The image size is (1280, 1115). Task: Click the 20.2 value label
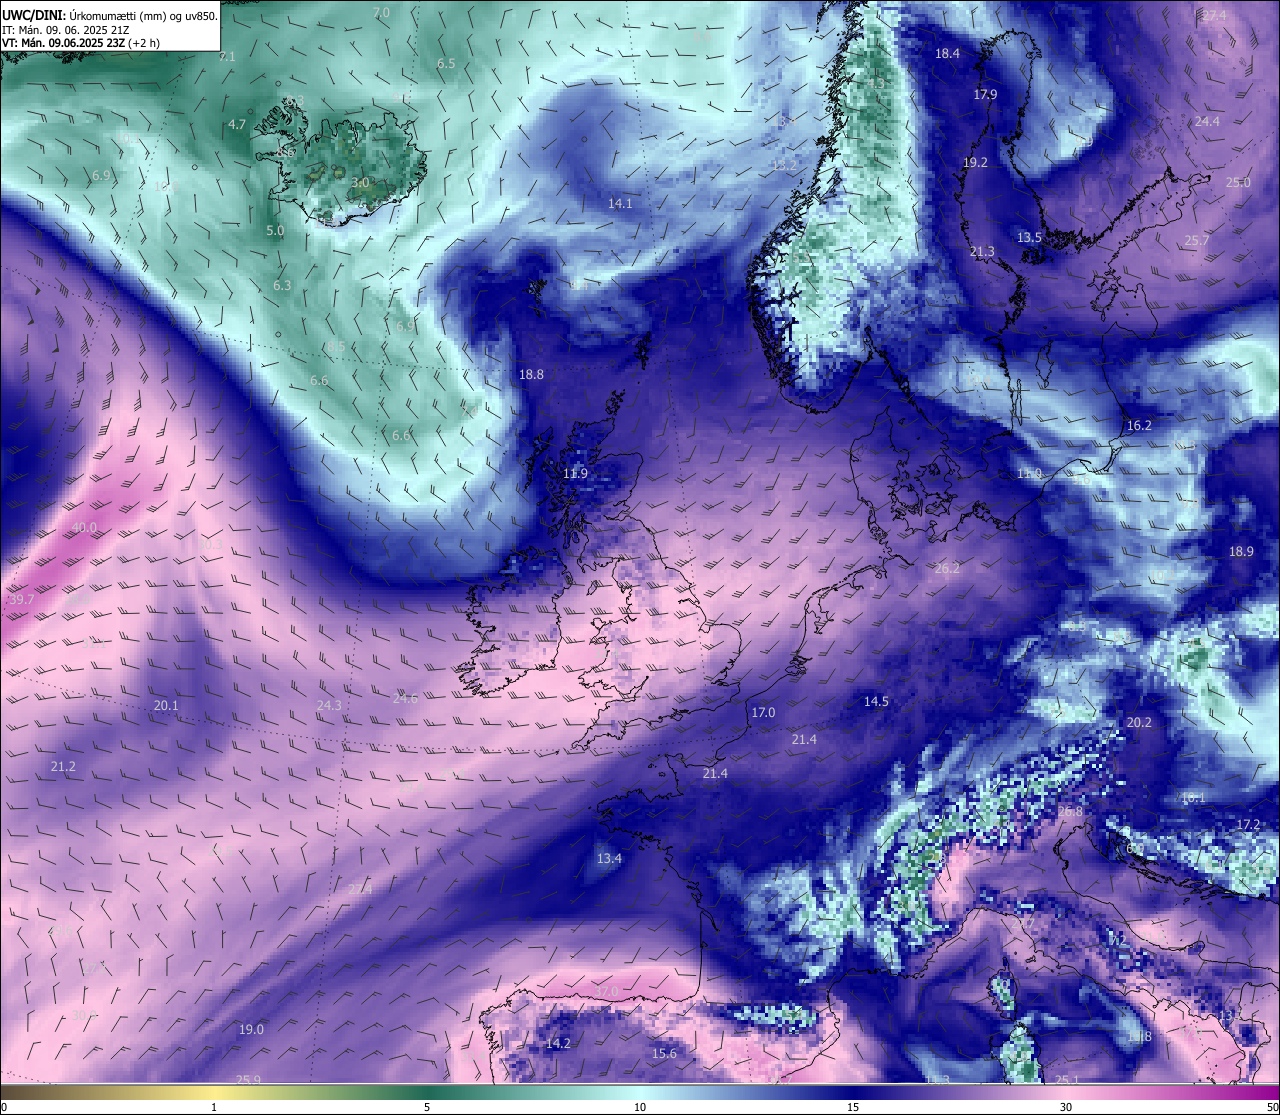click(x=1139, y=723)
